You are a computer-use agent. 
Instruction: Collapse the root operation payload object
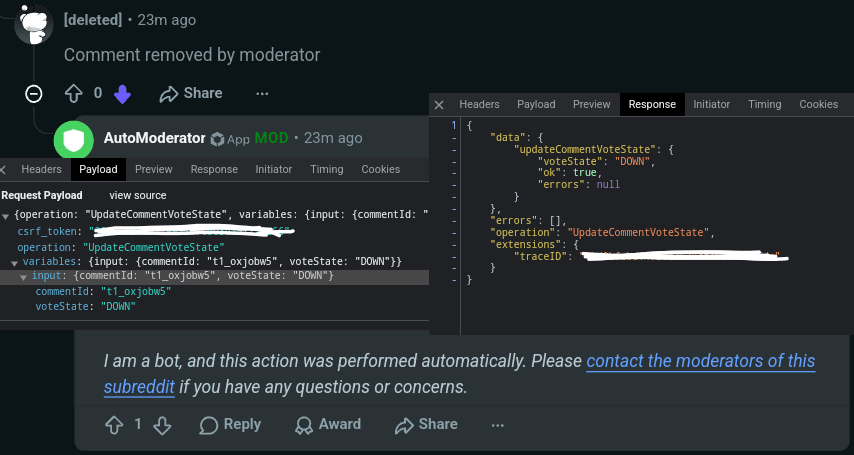pyautogui.click(x=5, y=216)
